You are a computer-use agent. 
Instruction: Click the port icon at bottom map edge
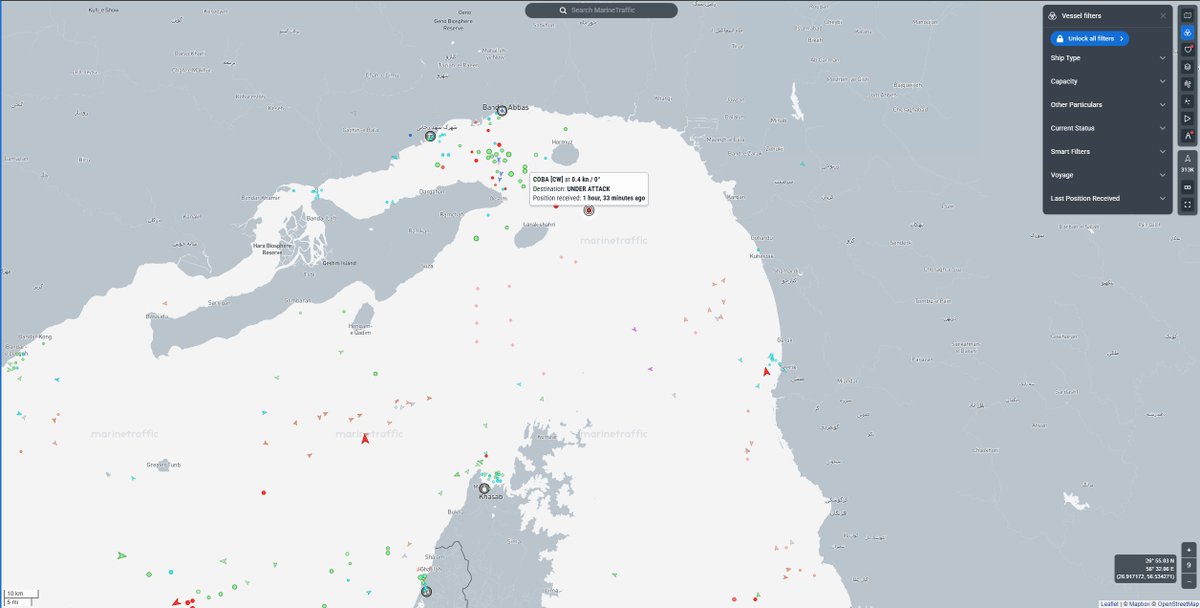(x=426, y=592)
